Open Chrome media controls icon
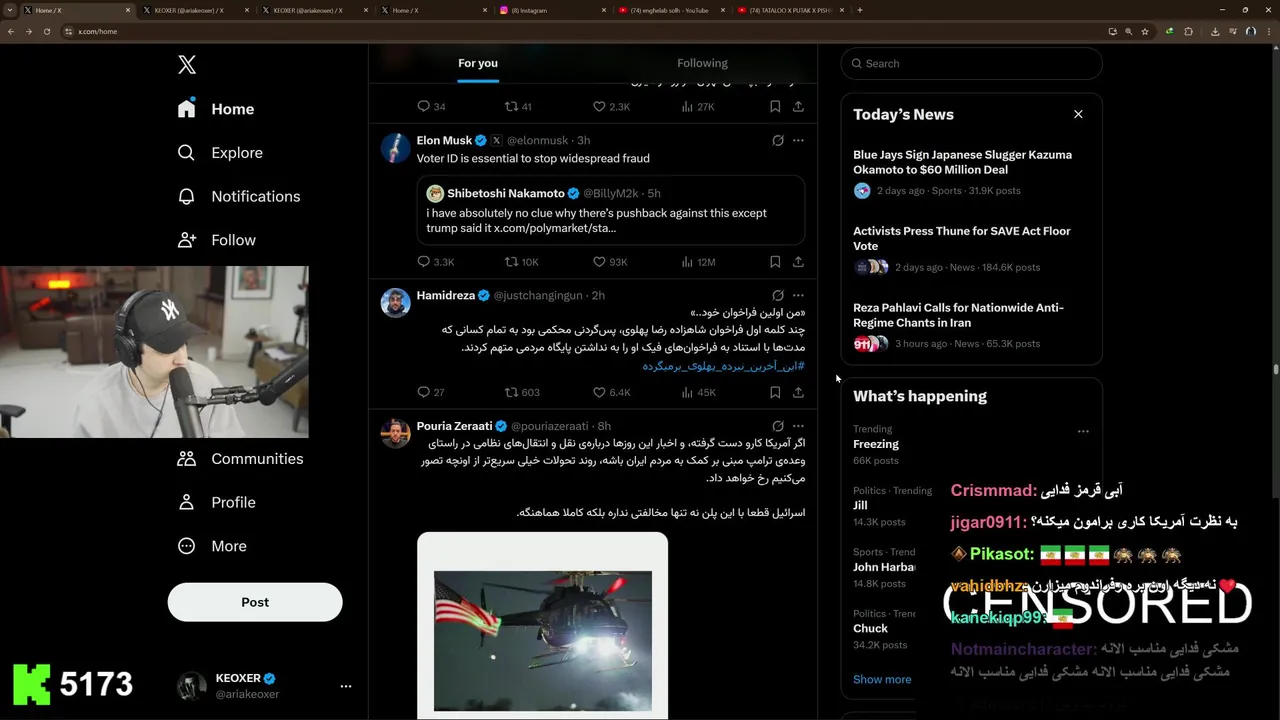 (1232, 31)
